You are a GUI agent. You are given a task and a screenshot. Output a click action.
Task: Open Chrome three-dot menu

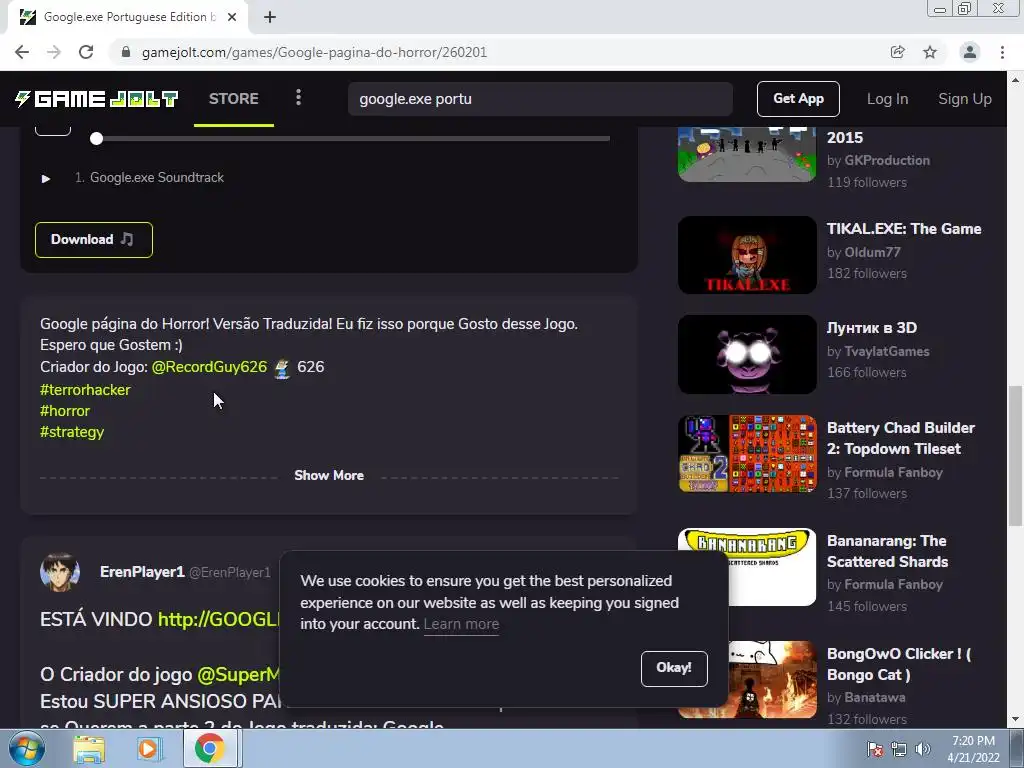[x=1002, y=52]
